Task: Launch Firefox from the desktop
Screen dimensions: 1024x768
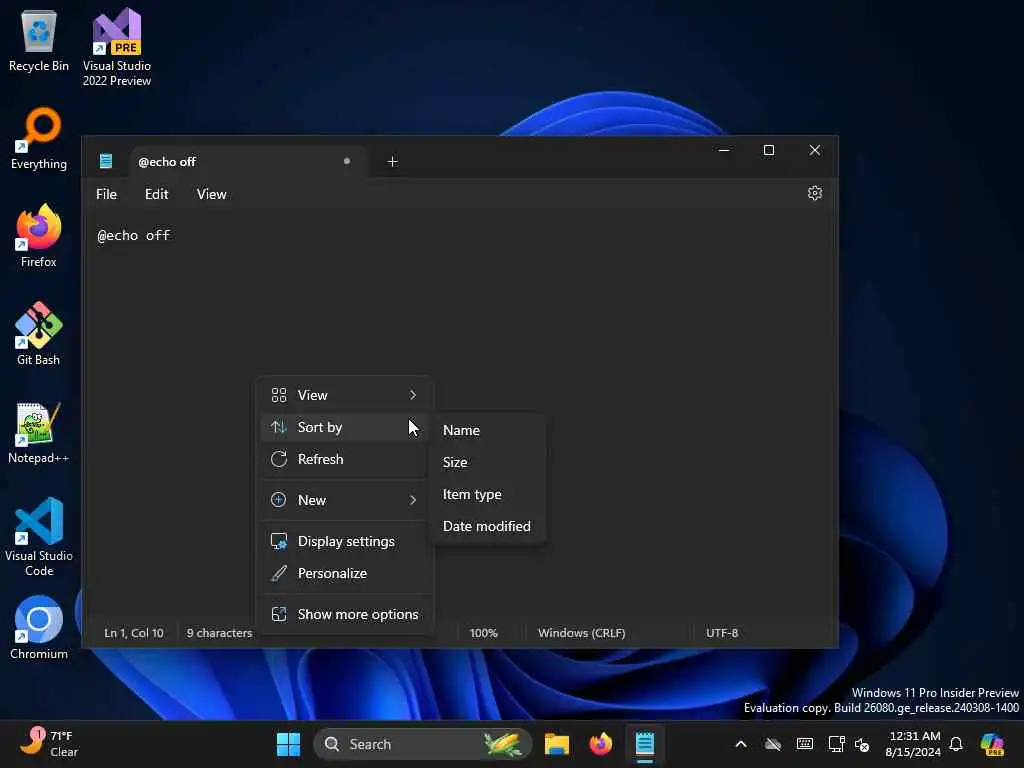Action: pos(39,236)
